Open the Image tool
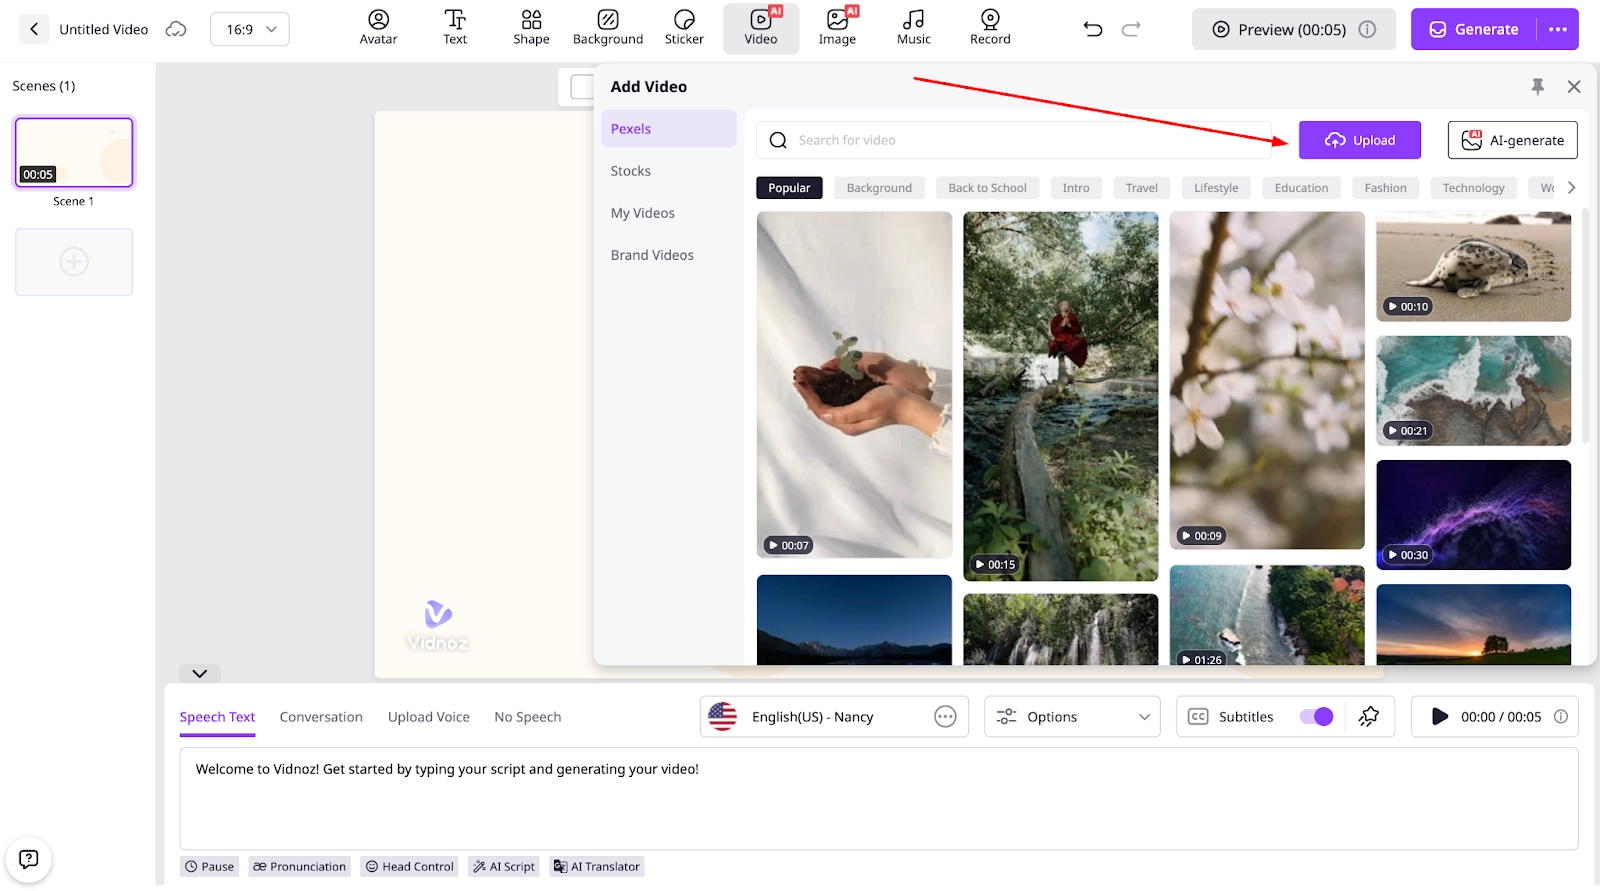 point(837,29)
